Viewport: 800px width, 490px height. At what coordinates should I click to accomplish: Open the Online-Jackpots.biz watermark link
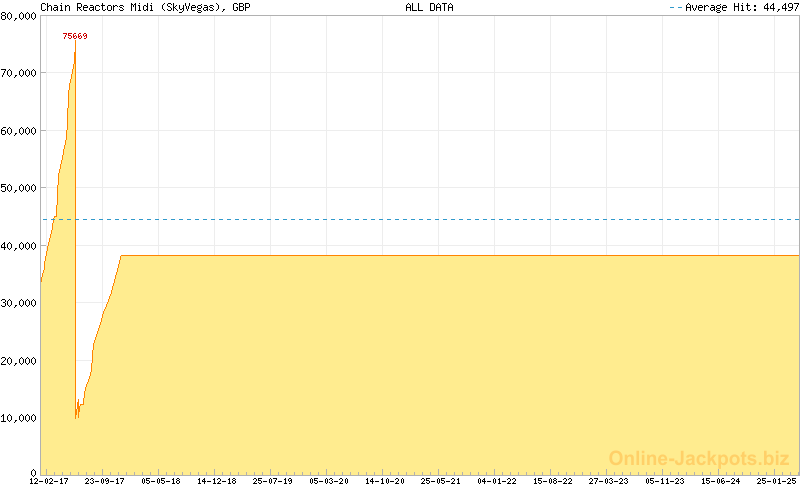coord(699,458)
